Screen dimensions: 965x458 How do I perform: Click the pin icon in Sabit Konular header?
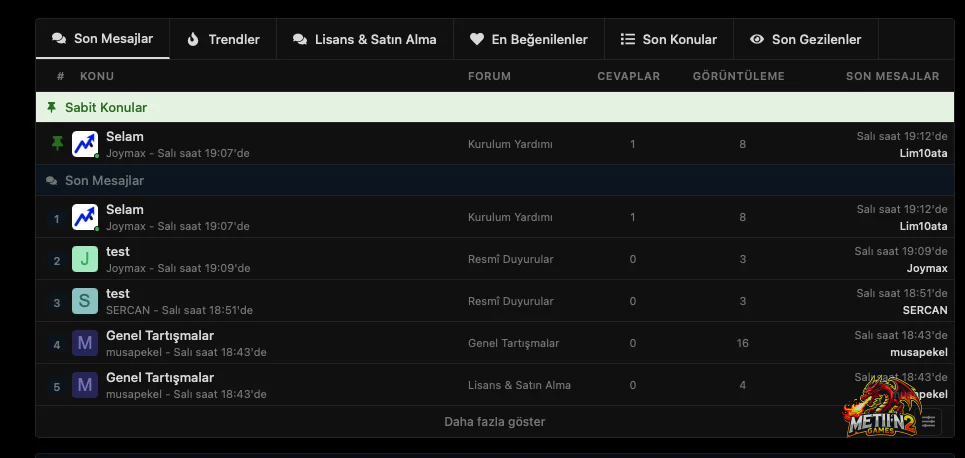(52, 108)
